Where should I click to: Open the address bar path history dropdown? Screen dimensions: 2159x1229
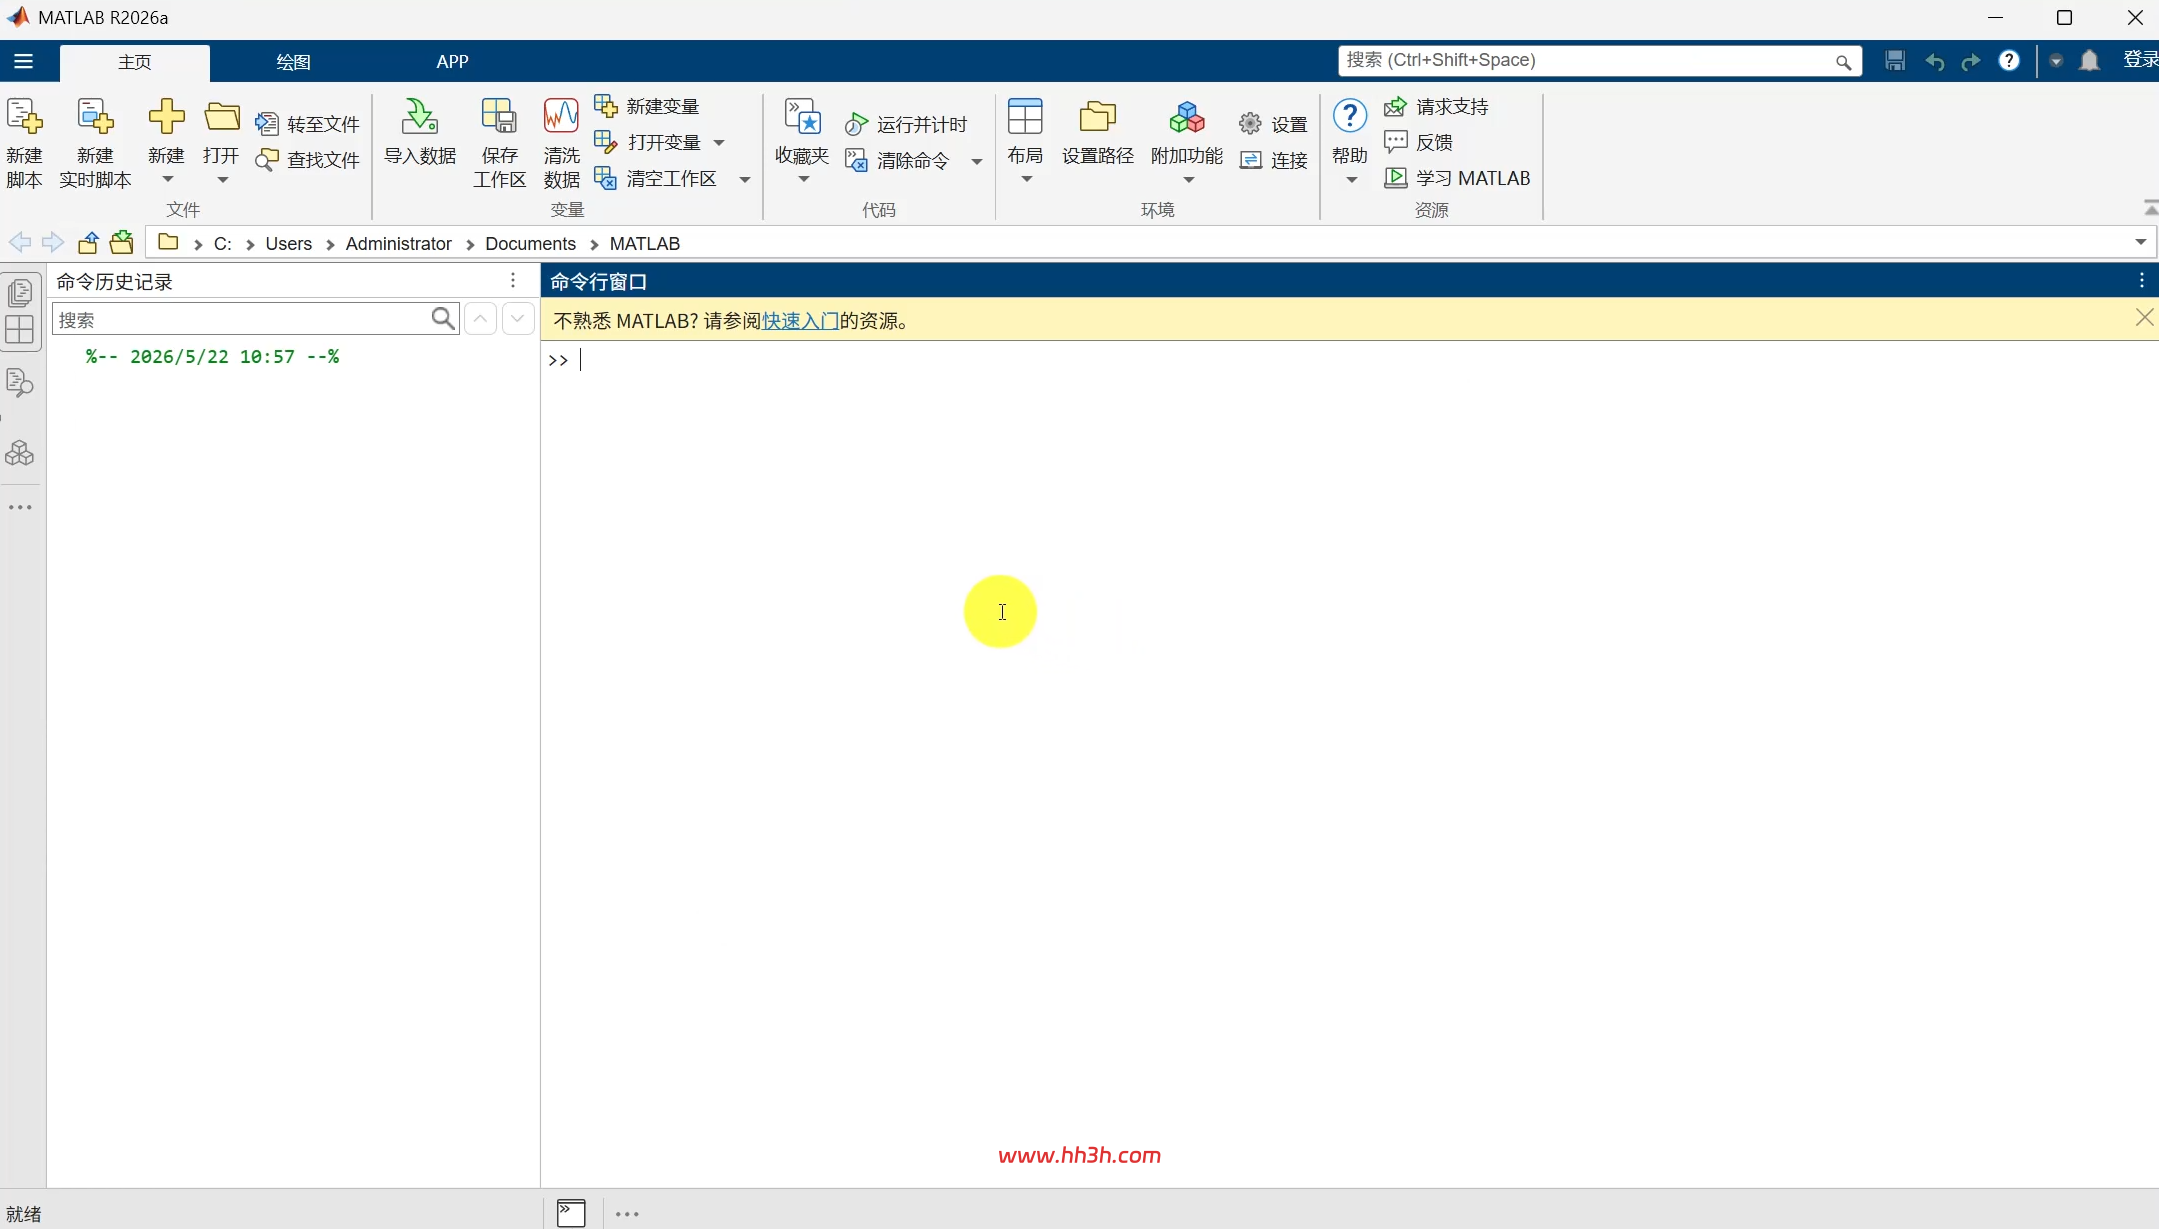tap(2140, 242)
